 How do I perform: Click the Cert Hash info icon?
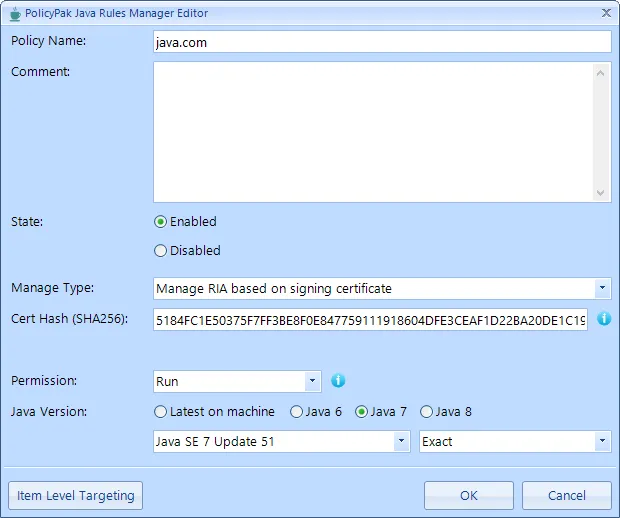604,318
